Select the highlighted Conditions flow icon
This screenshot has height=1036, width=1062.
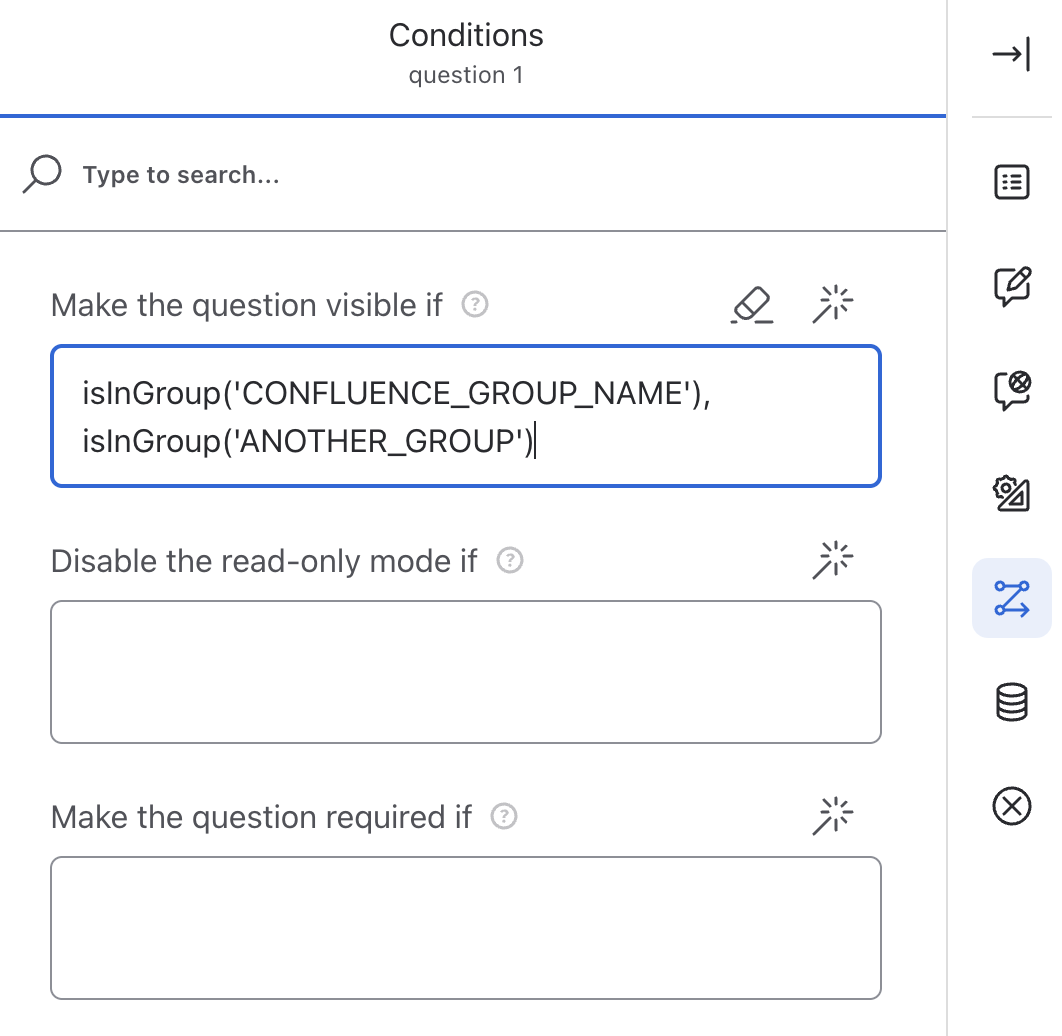pos(1011,598)
